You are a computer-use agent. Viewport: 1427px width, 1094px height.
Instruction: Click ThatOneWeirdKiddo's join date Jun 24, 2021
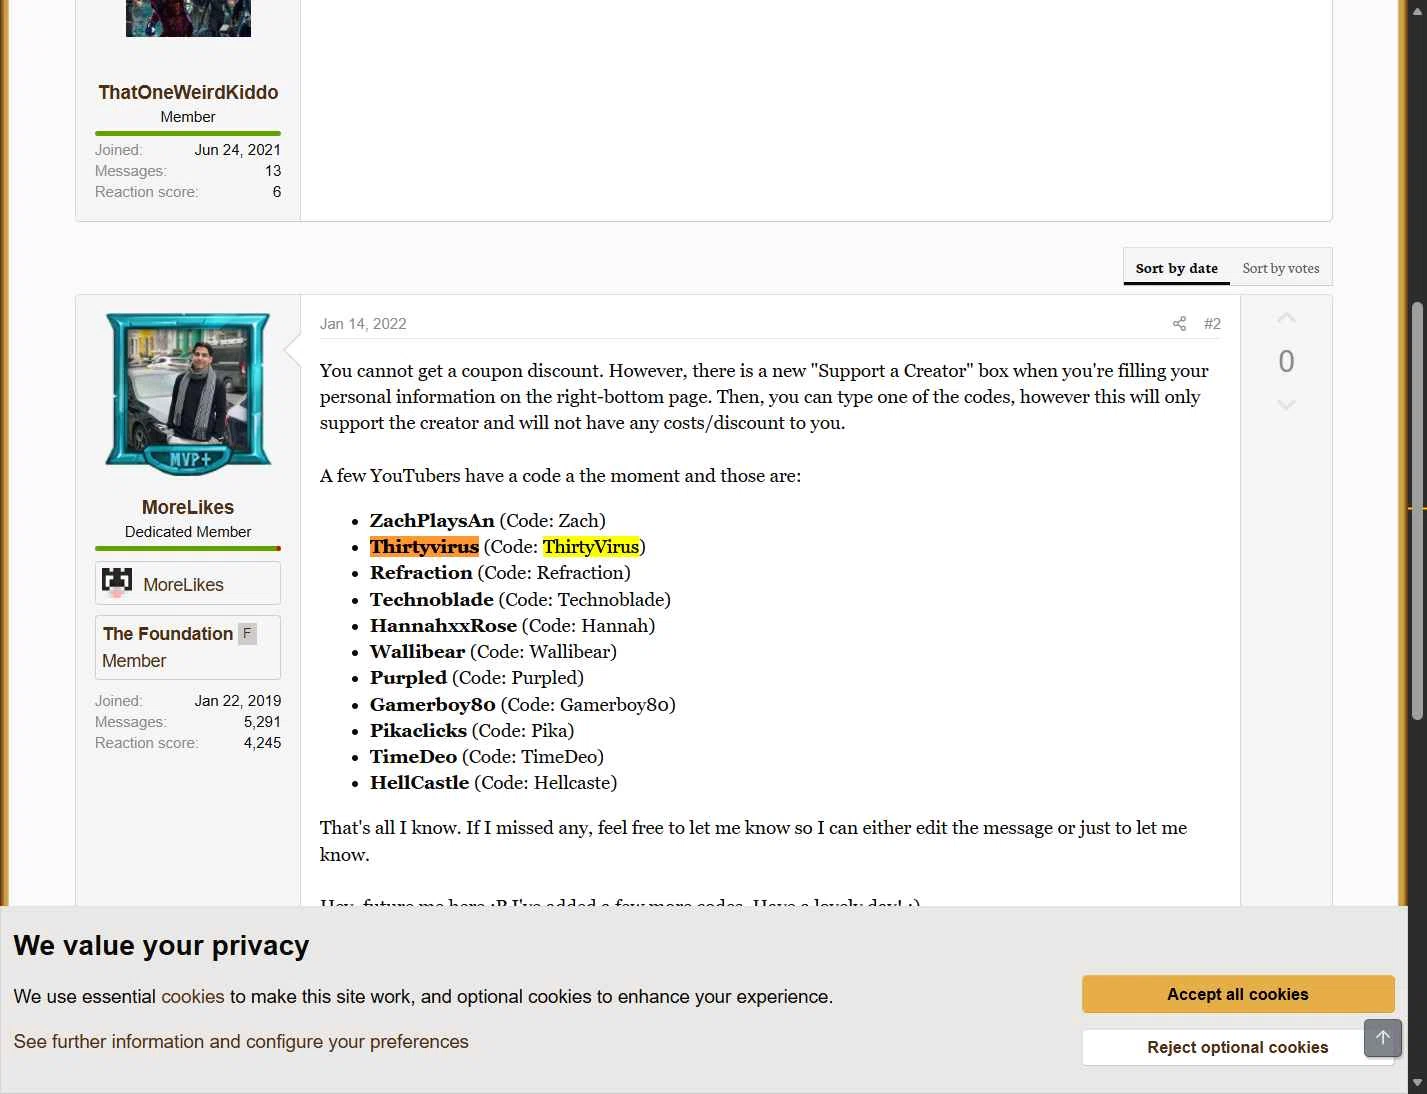238,150
